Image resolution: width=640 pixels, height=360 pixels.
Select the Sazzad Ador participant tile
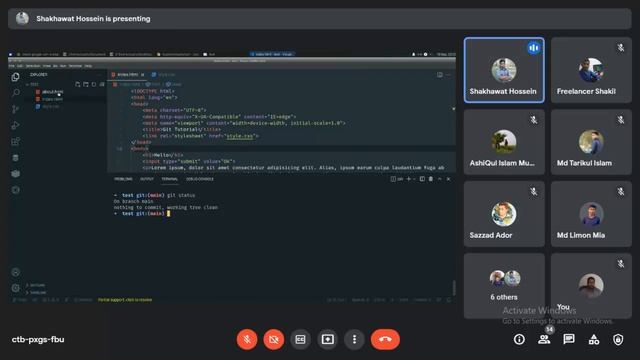point(504,214)
